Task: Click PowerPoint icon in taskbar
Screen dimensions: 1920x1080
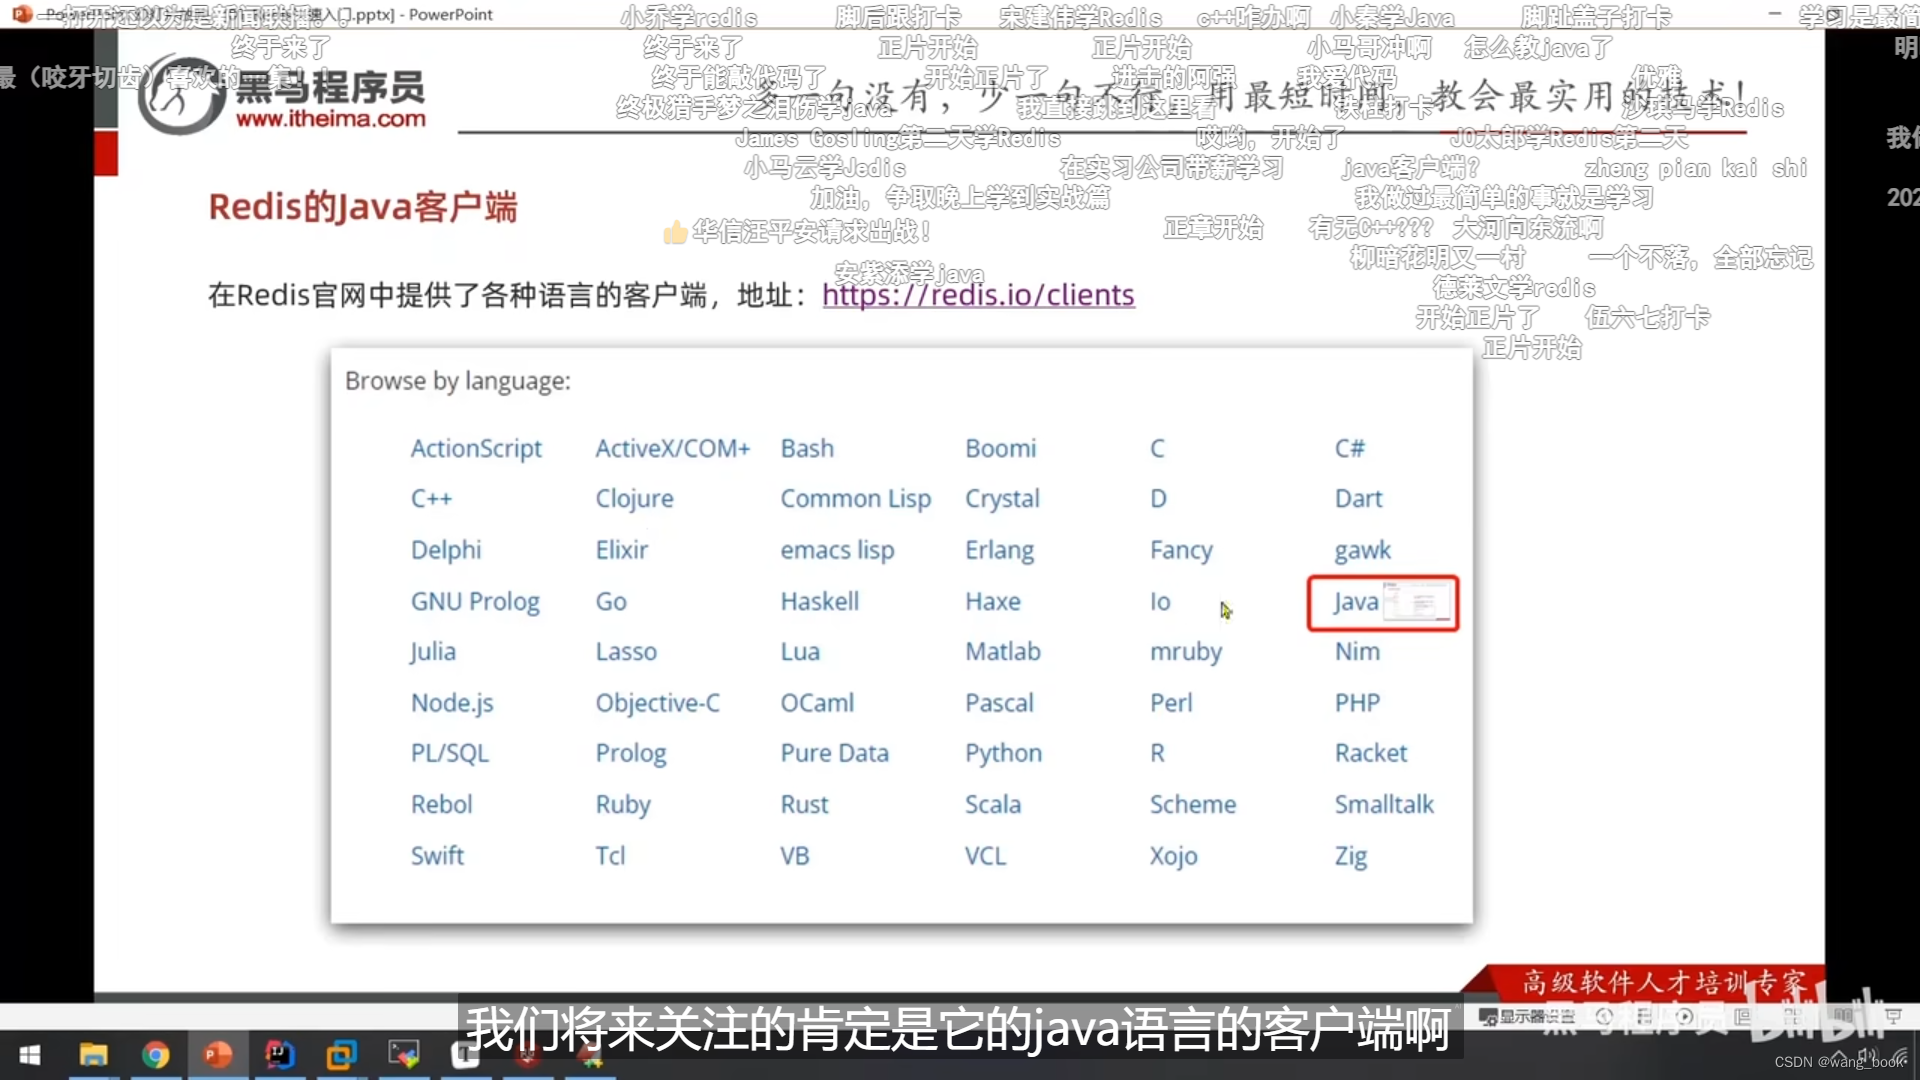Action: coord(217,1055)
